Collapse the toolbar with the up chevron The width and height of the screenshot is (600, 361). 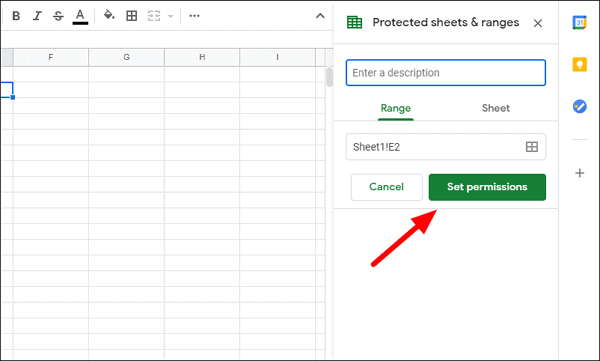320,16
